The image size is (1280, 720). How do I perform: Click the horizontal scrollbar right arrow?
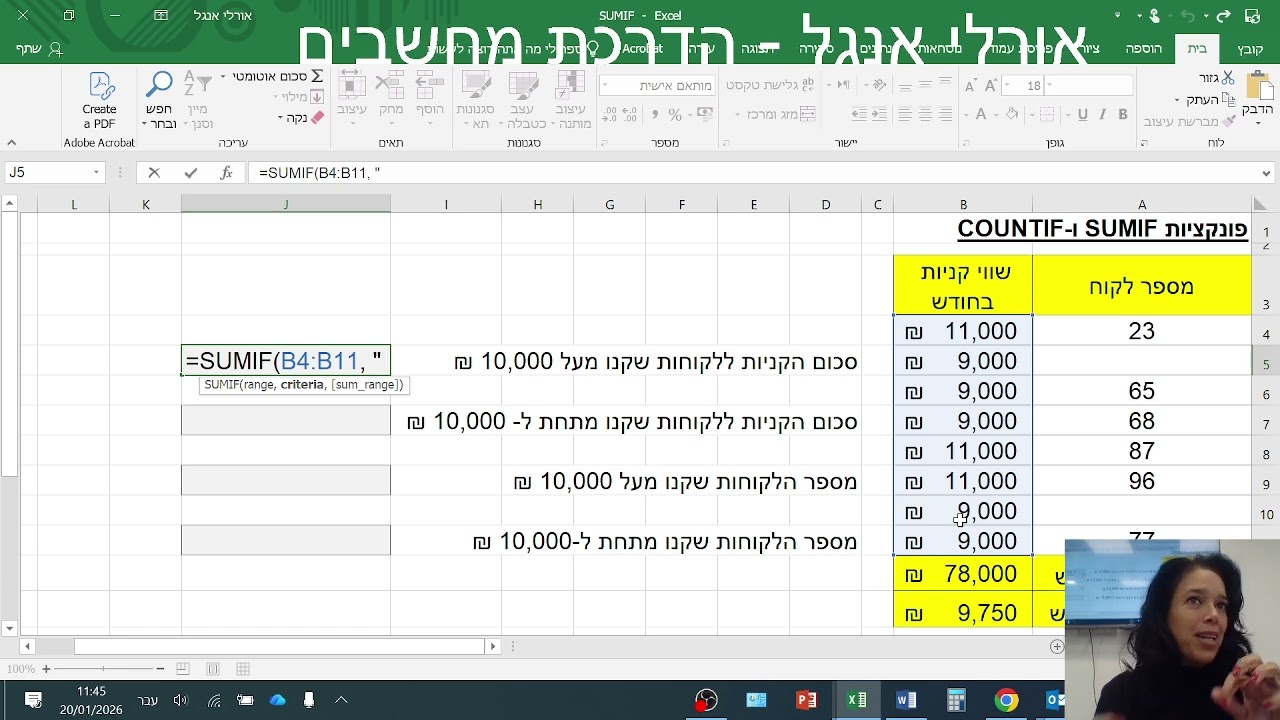[x=492, y=646]
